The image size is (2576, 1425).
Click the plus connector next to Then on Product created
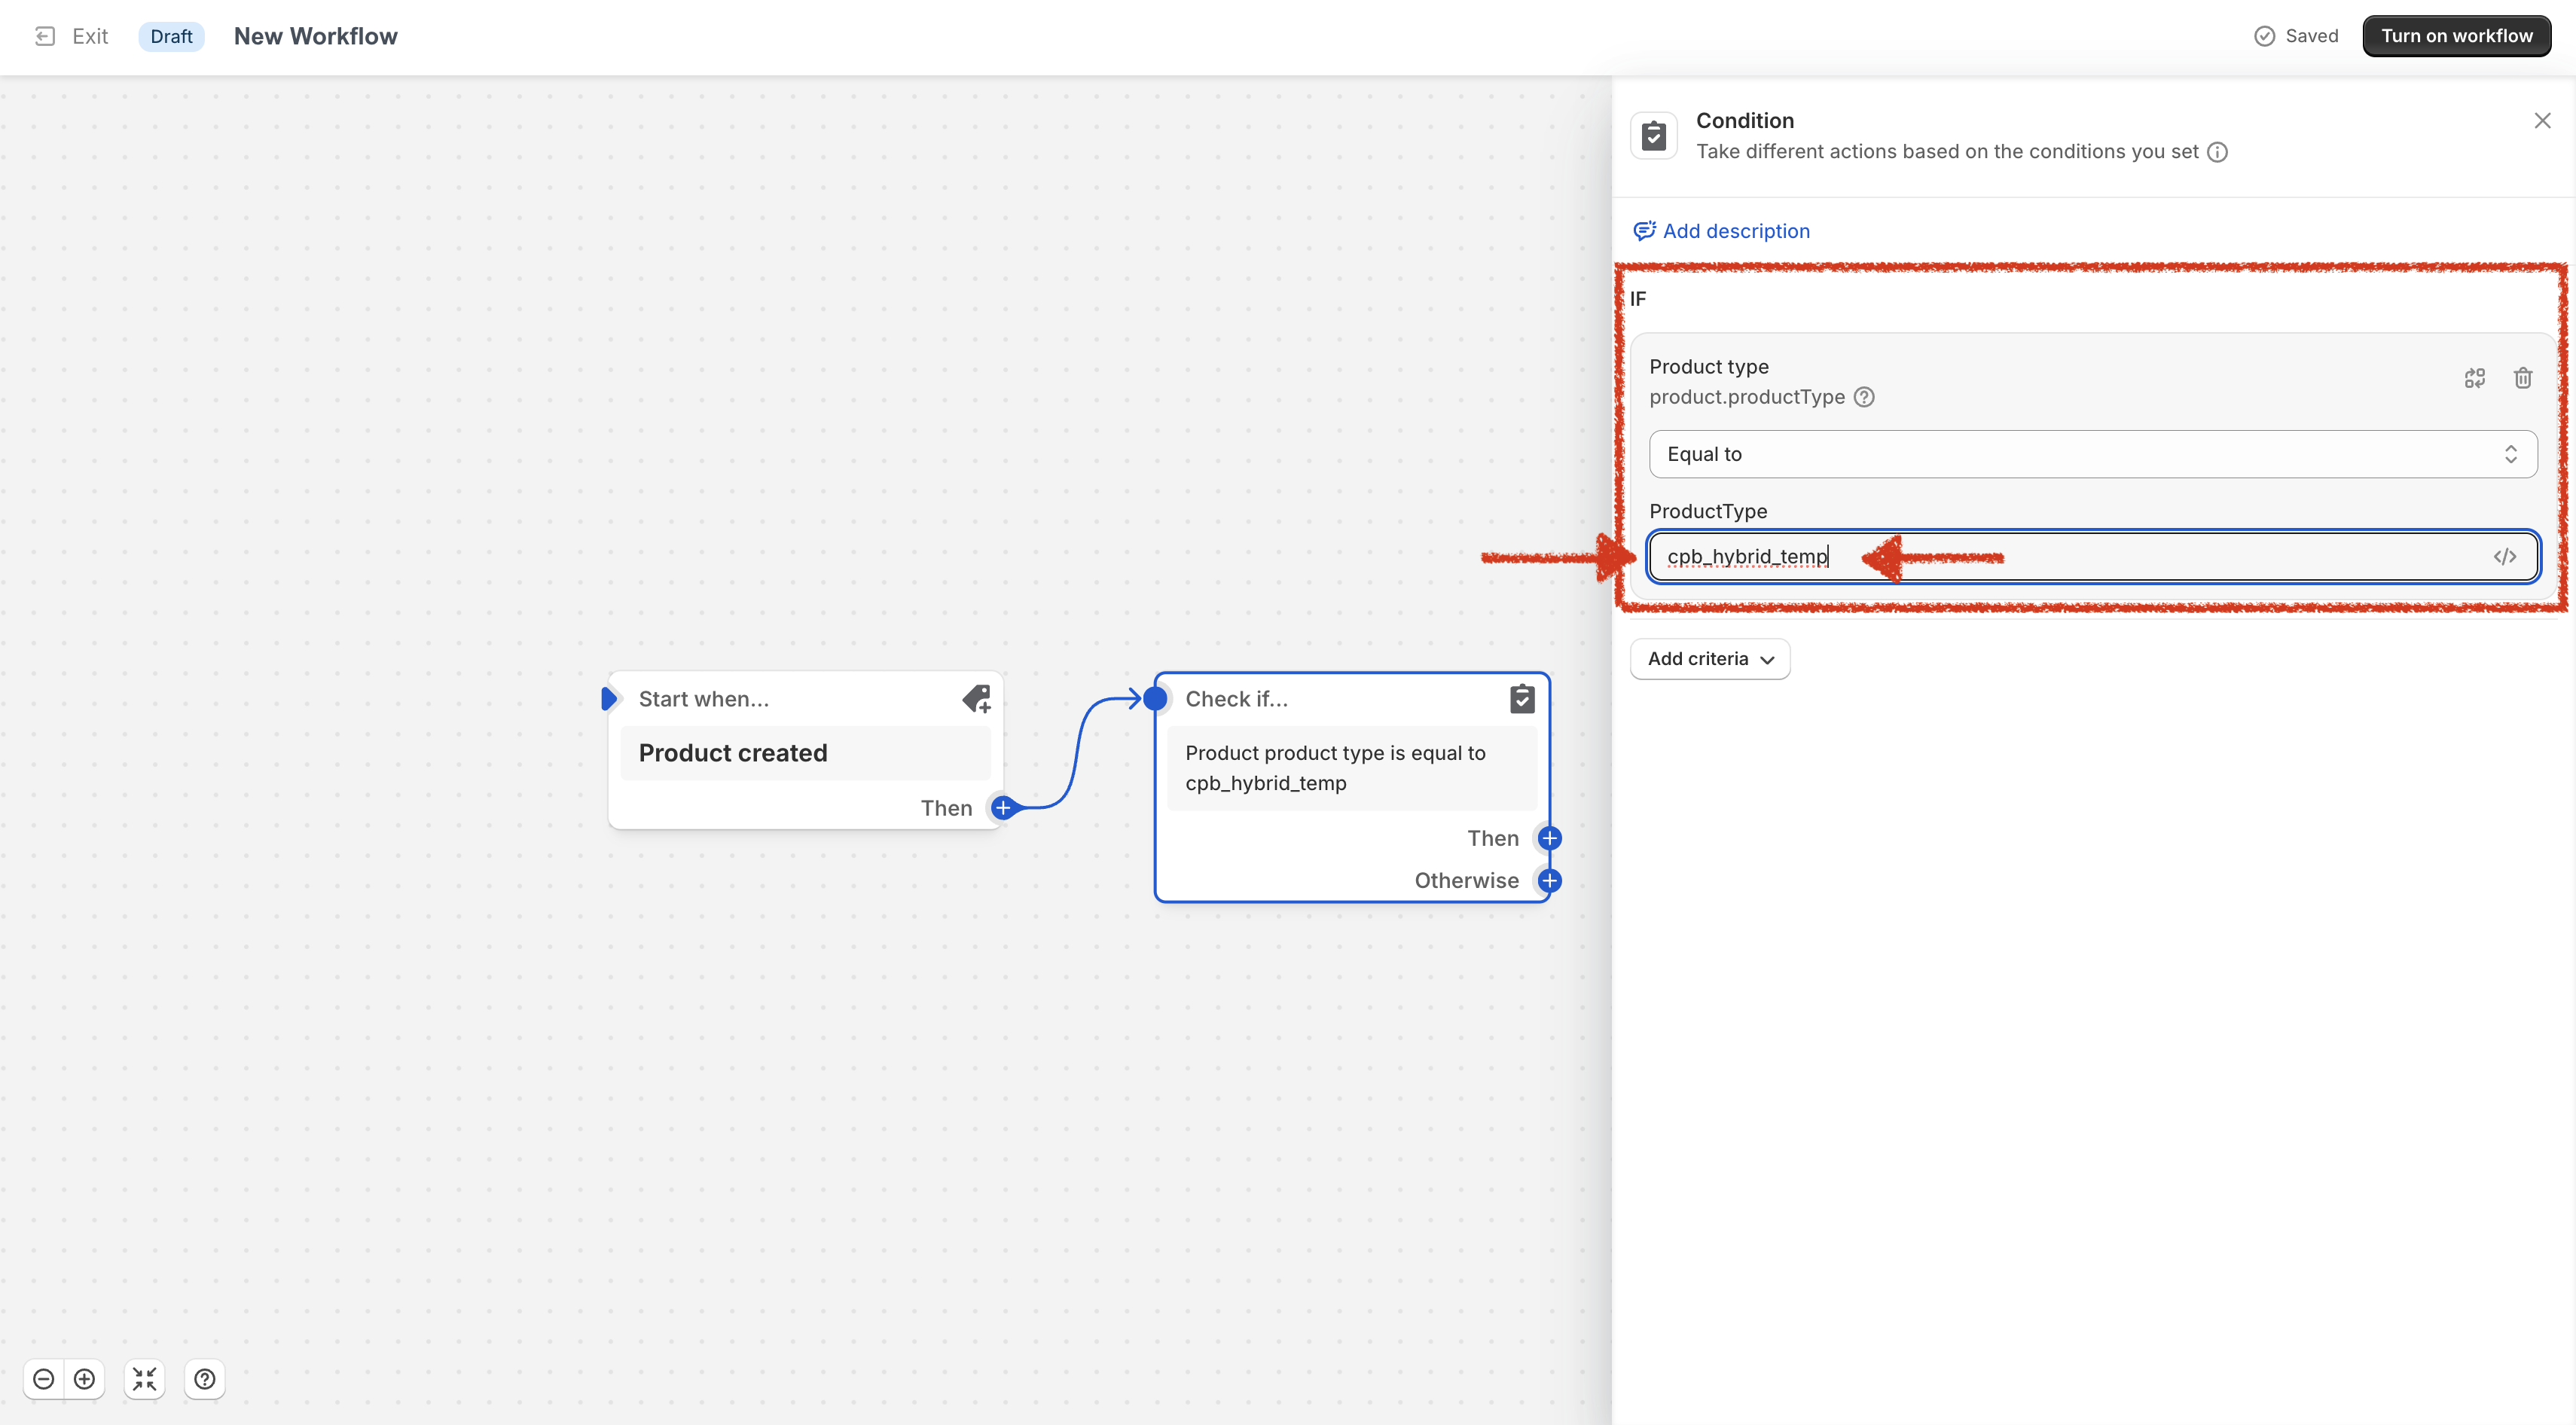pyautogui.click(x=1003, y=808)
